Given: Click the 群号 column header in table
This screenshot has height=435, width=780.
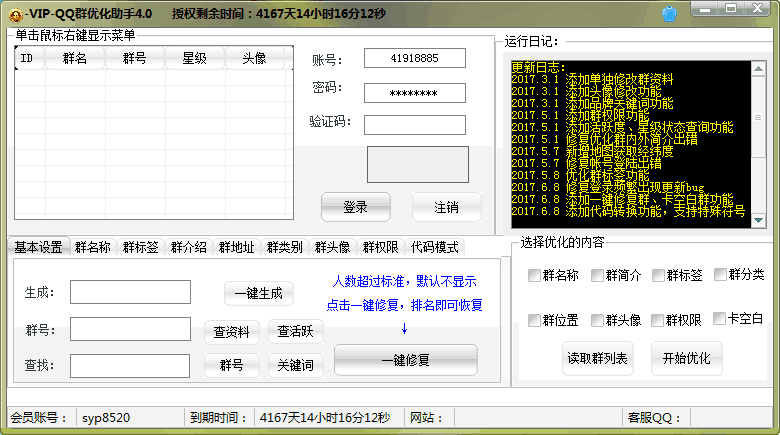Looking at the screenshot, I should tap(135, 58).
